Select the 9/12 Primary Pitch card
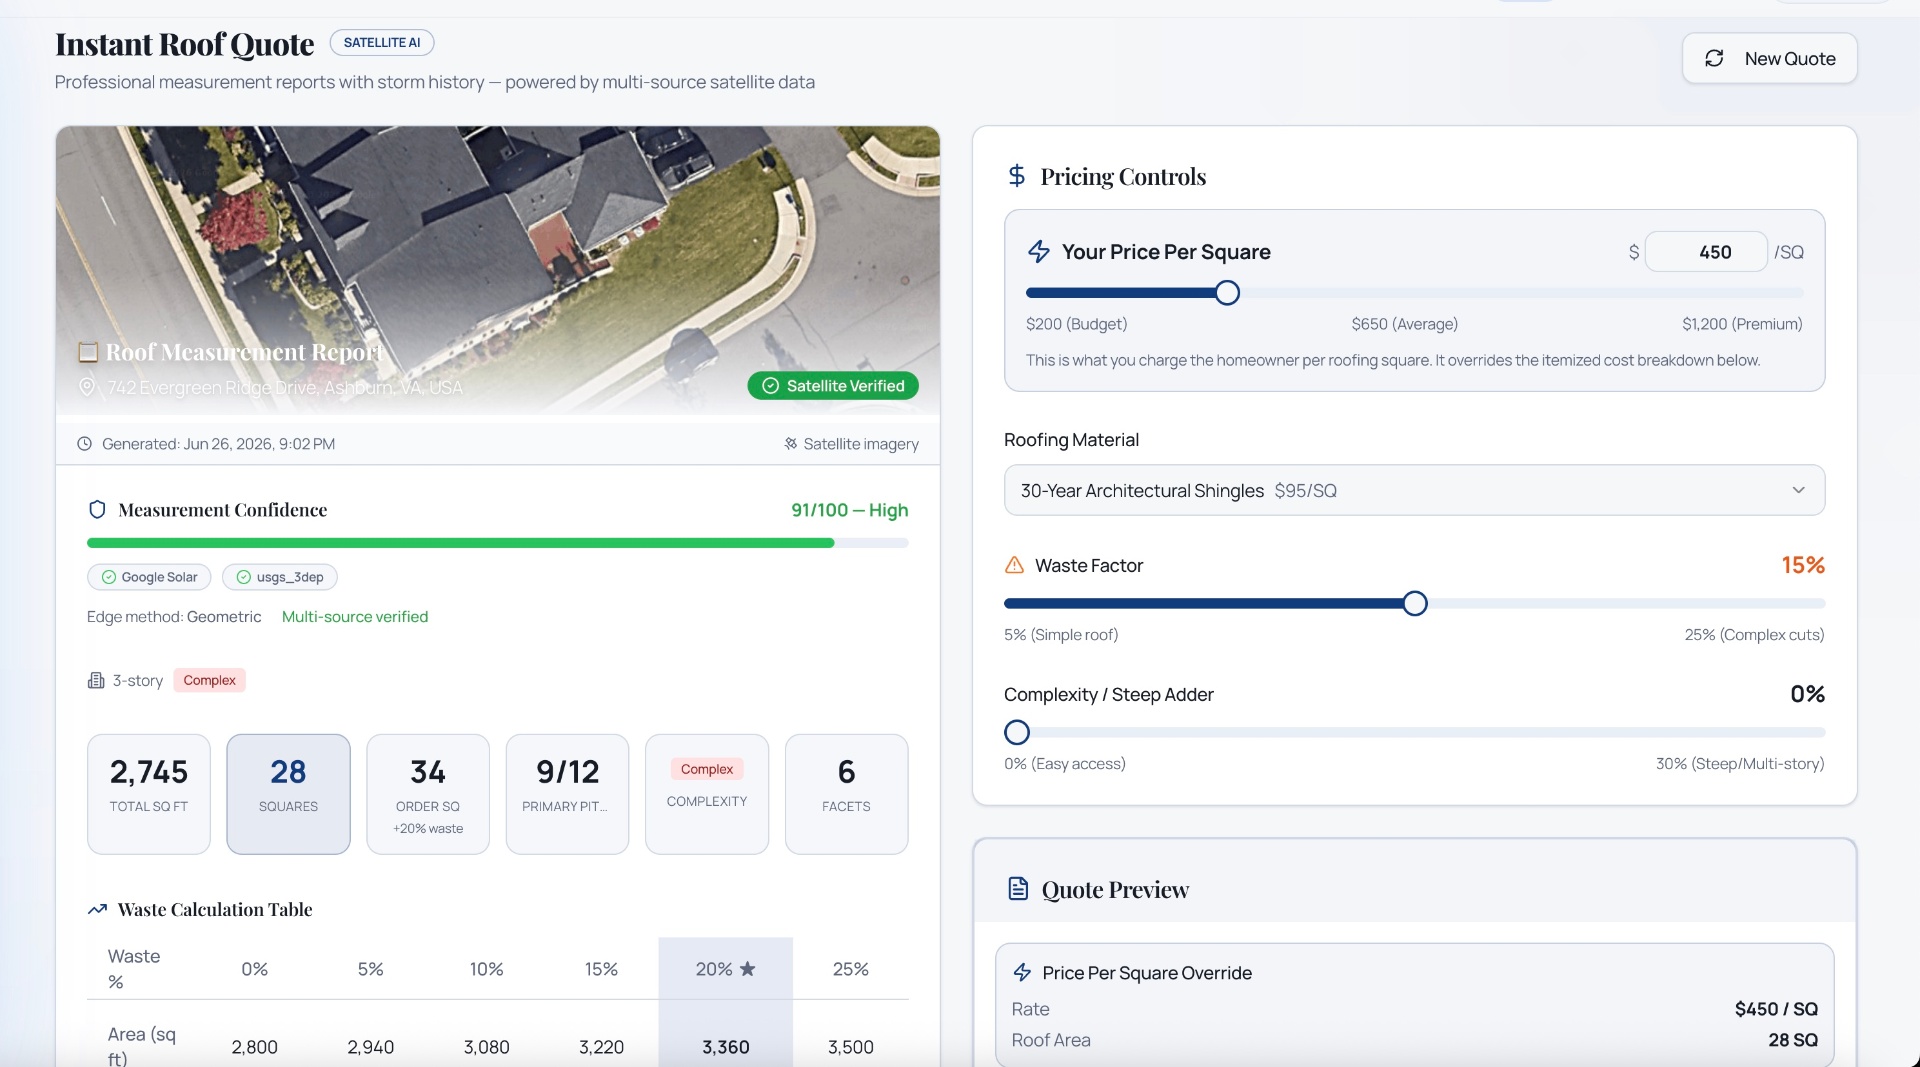Image resolution: width=1920 pixels, height=1067 pixels. [x=567, y=794]
